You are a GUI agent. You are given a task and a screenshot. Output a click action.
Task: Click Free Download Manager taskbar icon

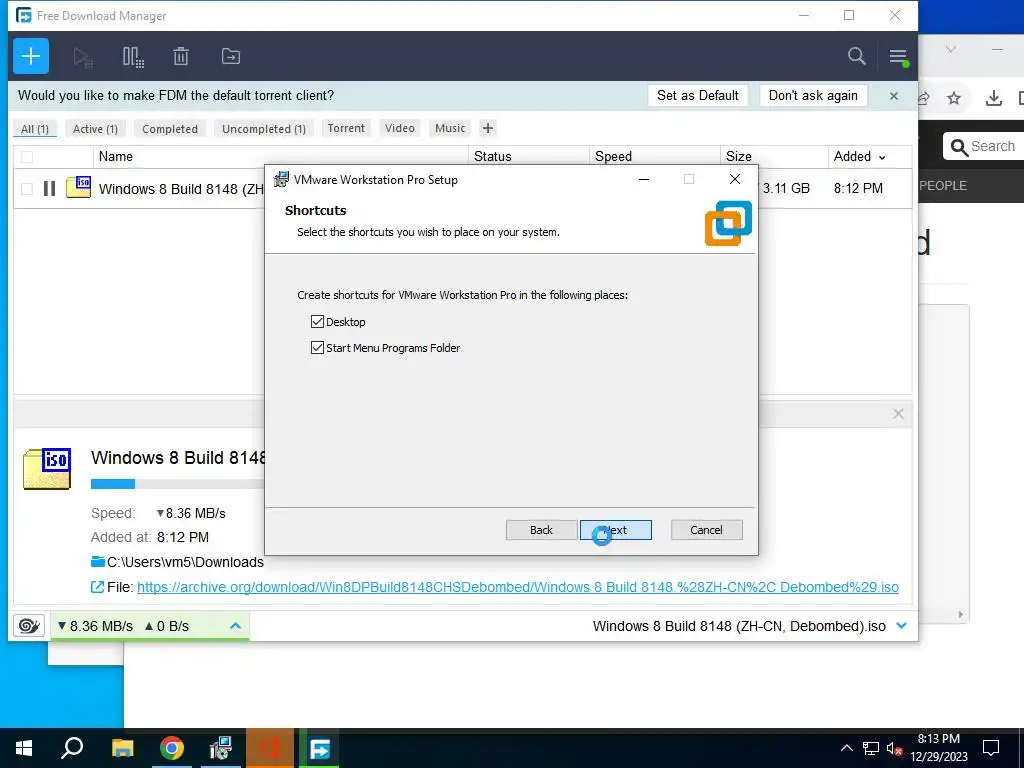(x=319, y=748)
